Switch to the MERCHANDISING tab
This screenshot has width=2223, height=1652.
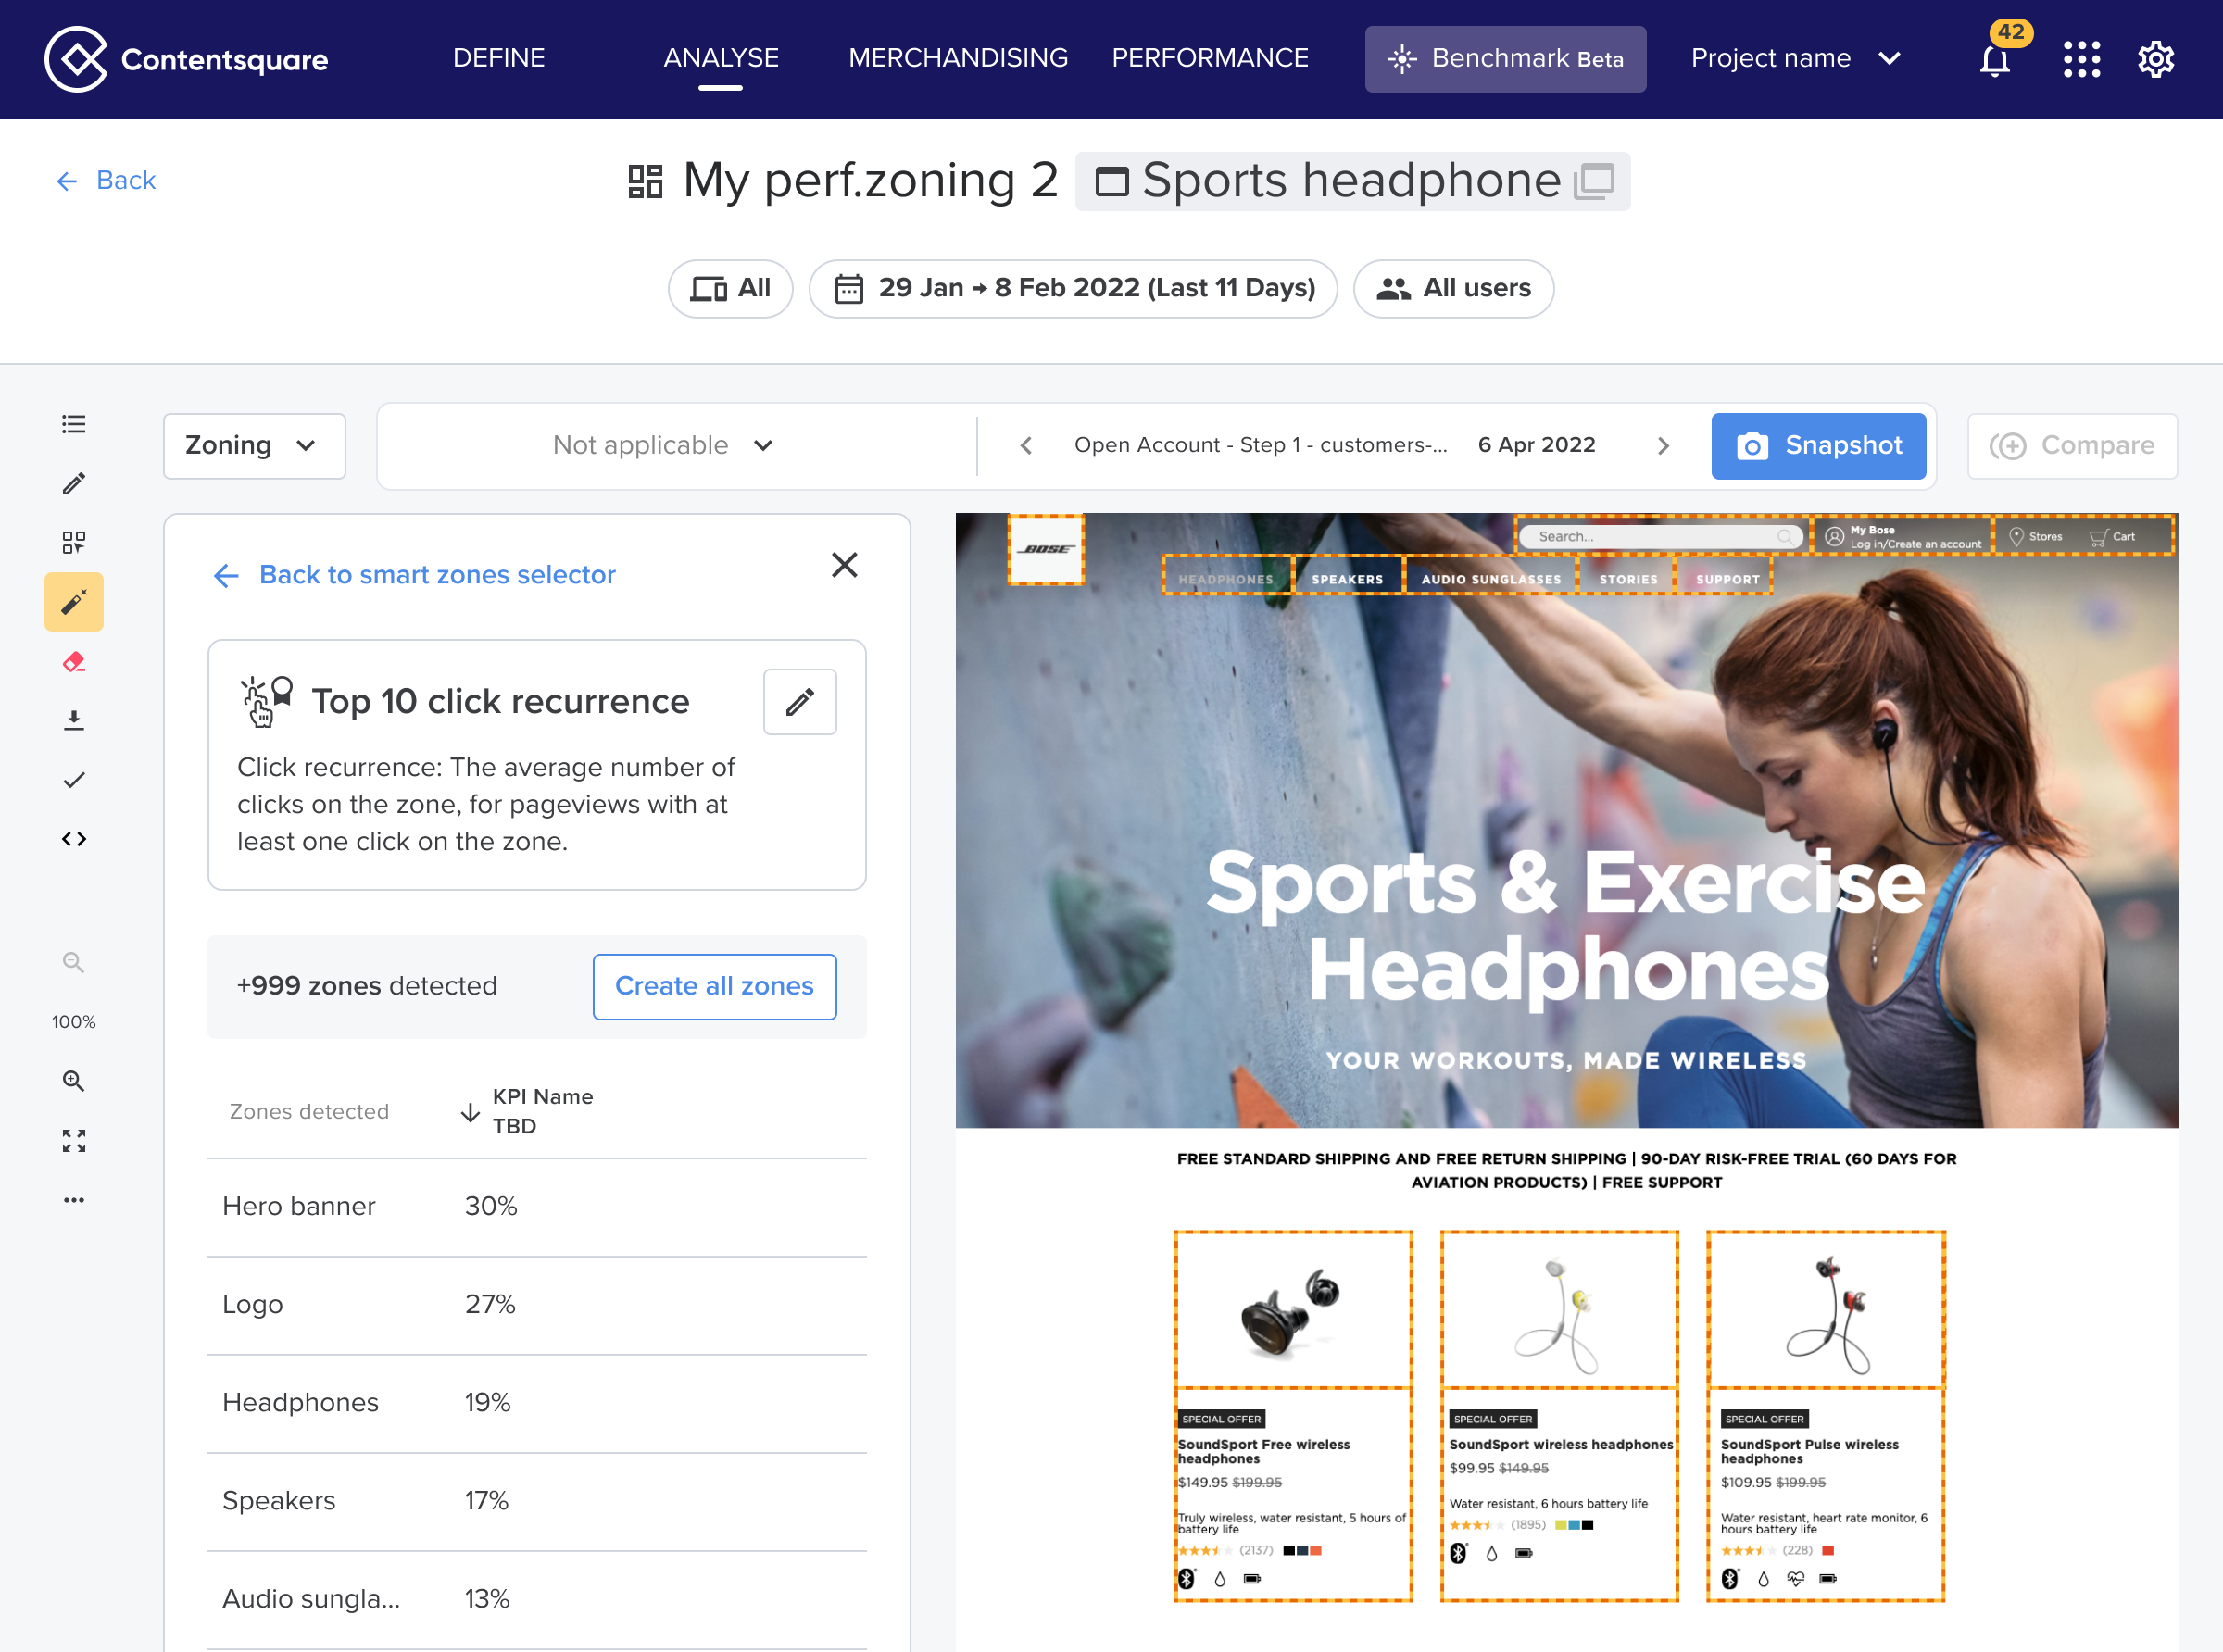tap(957, 59)
